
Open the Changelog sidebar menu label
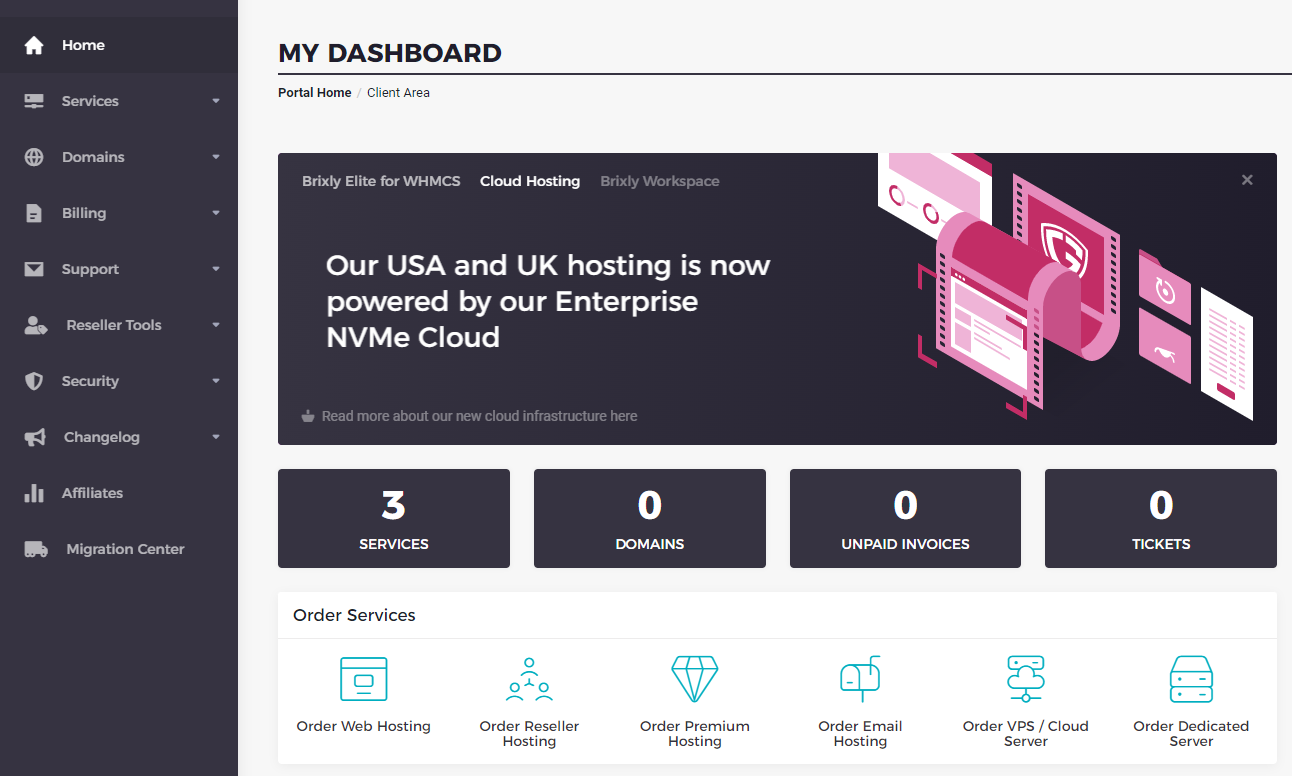[102, 437]
